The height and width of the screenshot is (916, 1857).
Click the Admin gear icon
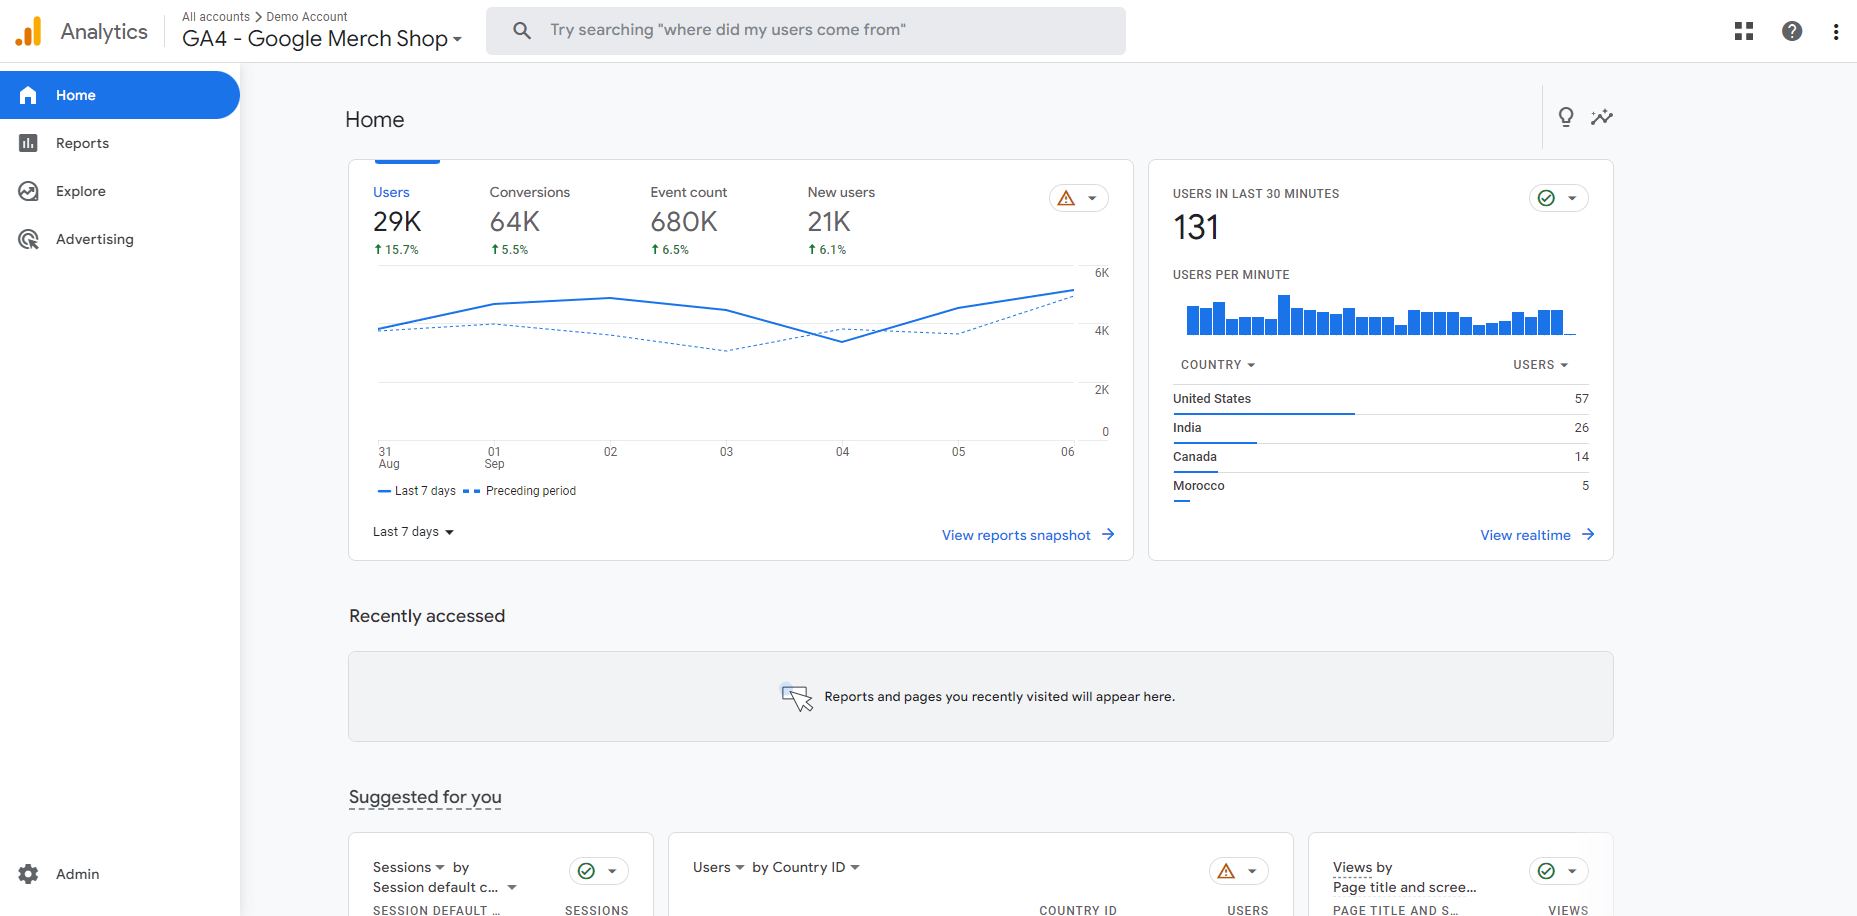click(x=29, y=874)
